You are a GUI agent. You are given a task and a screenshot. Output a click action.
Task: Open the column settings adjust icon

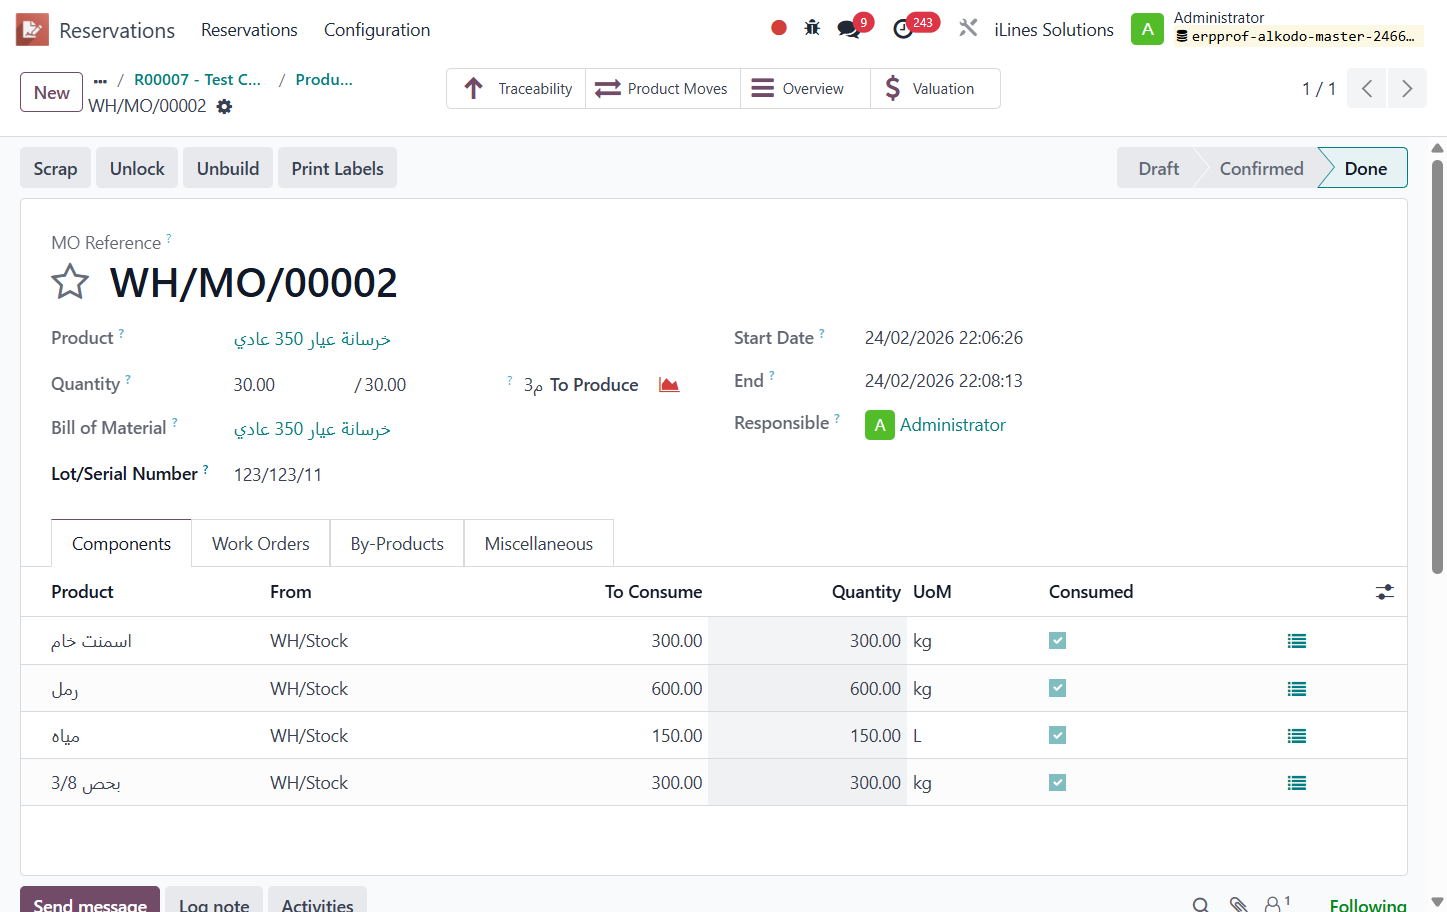tap(1384, 592)
